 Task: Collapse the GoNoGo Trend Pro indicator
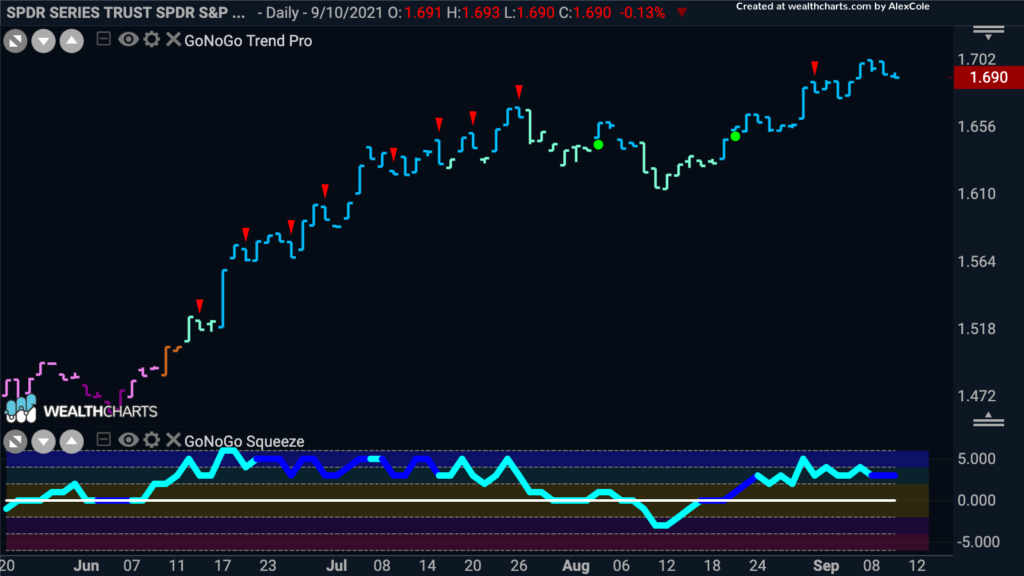(103, 39)
